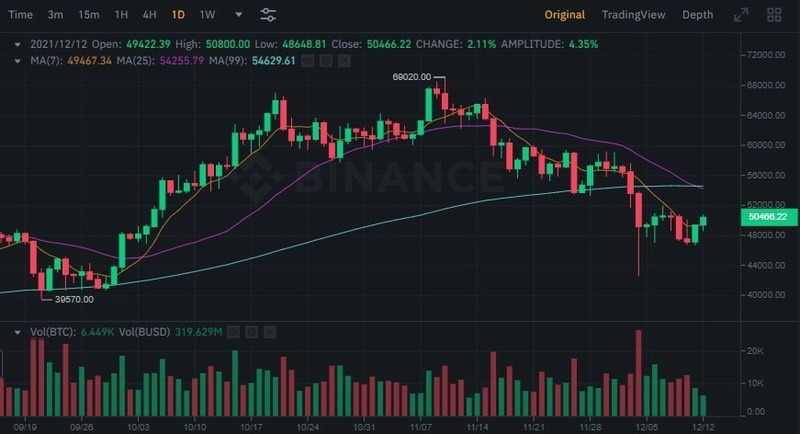Choose the Time line chart option
This screenshot has width=800, height=434.
tap(20, 15)
